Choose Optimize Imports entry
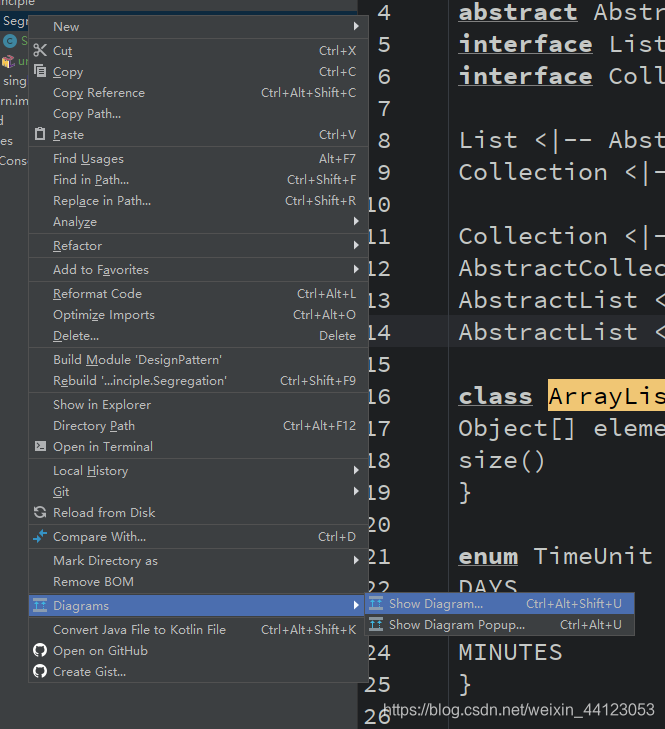Viewport: 665px width, 729px height. click(x=199, y=314)
